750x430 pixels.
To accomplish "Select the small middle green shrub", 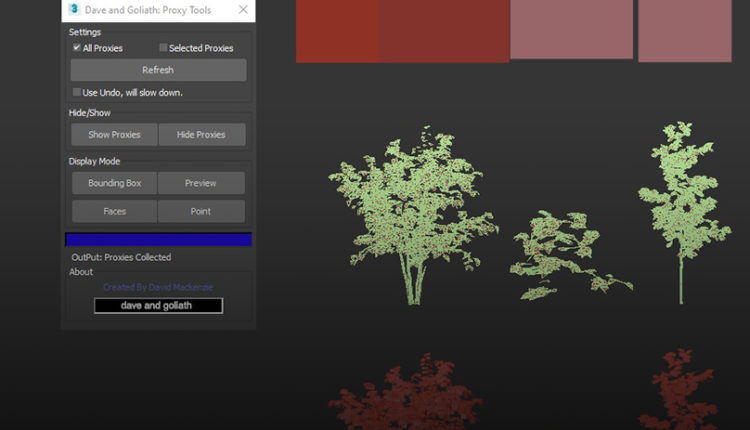I will (x=565, y=255).
